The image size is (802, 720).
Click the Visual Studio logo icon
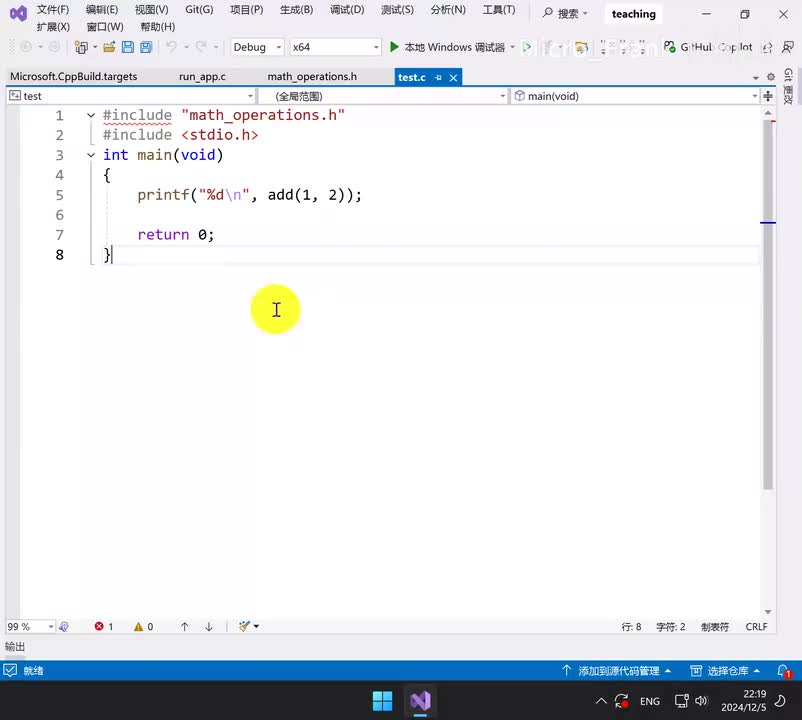tap(18, 14)
